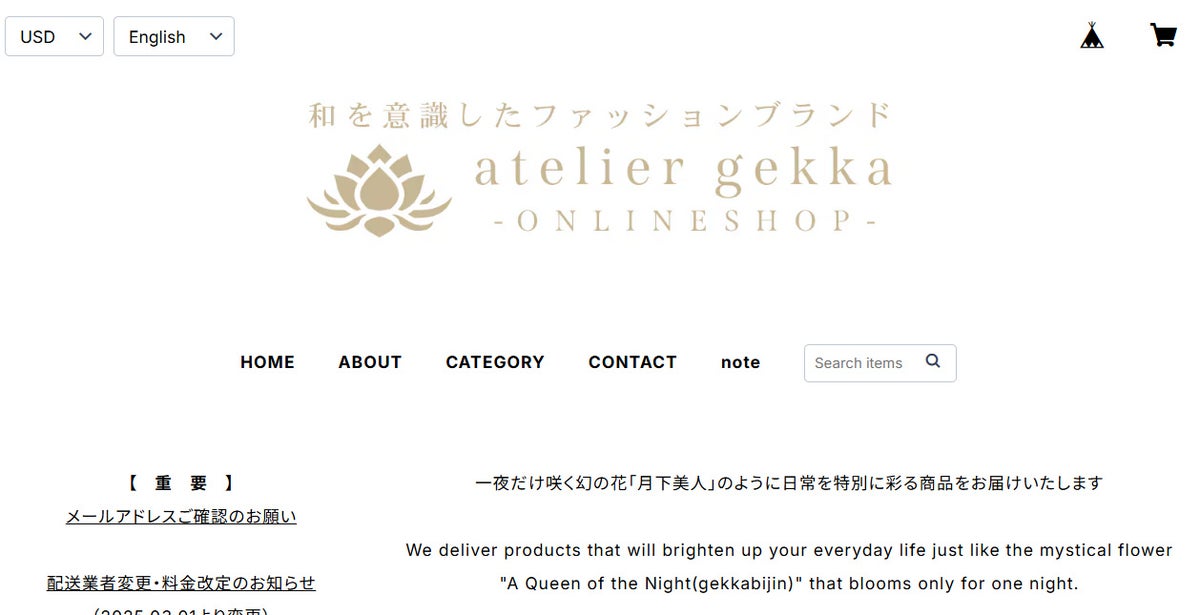The width and height of the screenshot is (1200, 615).
Task: Open the CATEGORY menu item
Action: (x=495, y=362)
